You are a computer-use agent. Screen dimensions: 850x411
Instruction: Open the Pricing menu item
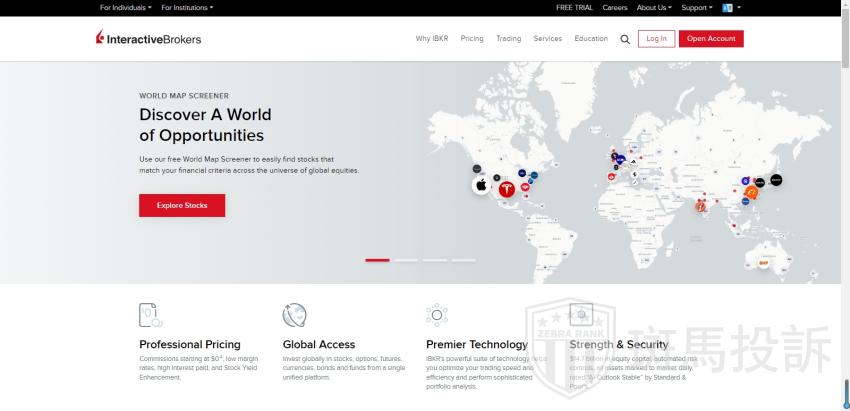click(x=472, y=39)
